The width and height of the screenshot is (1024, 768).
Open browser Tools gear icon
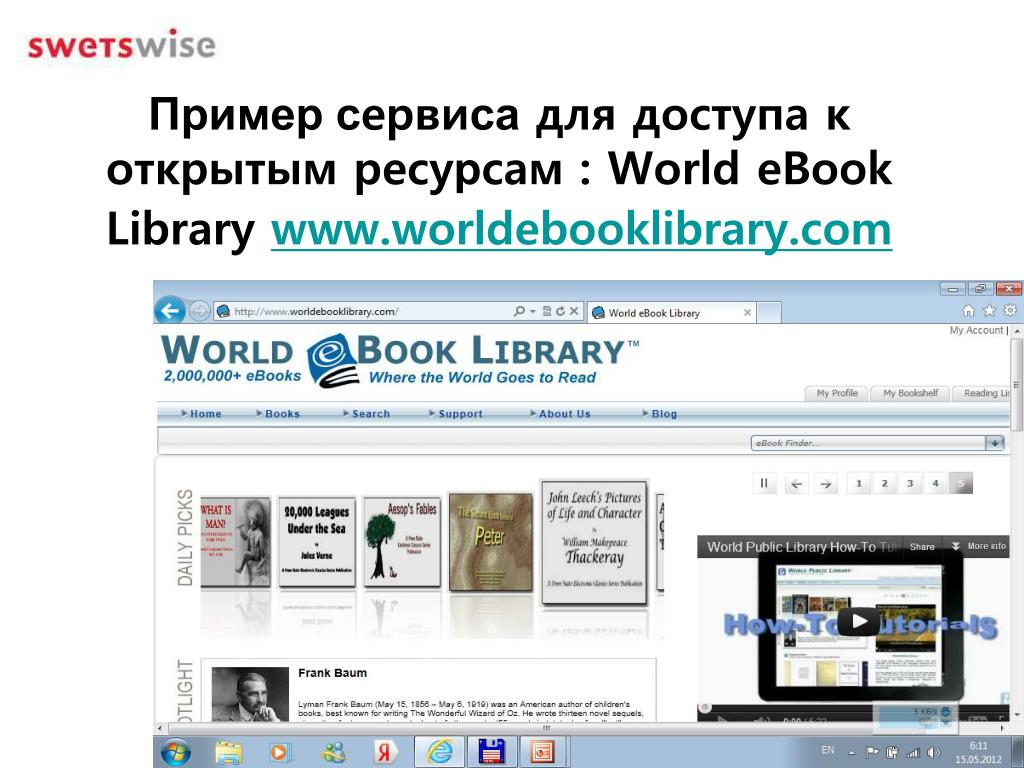click(x=1010, y=310)
